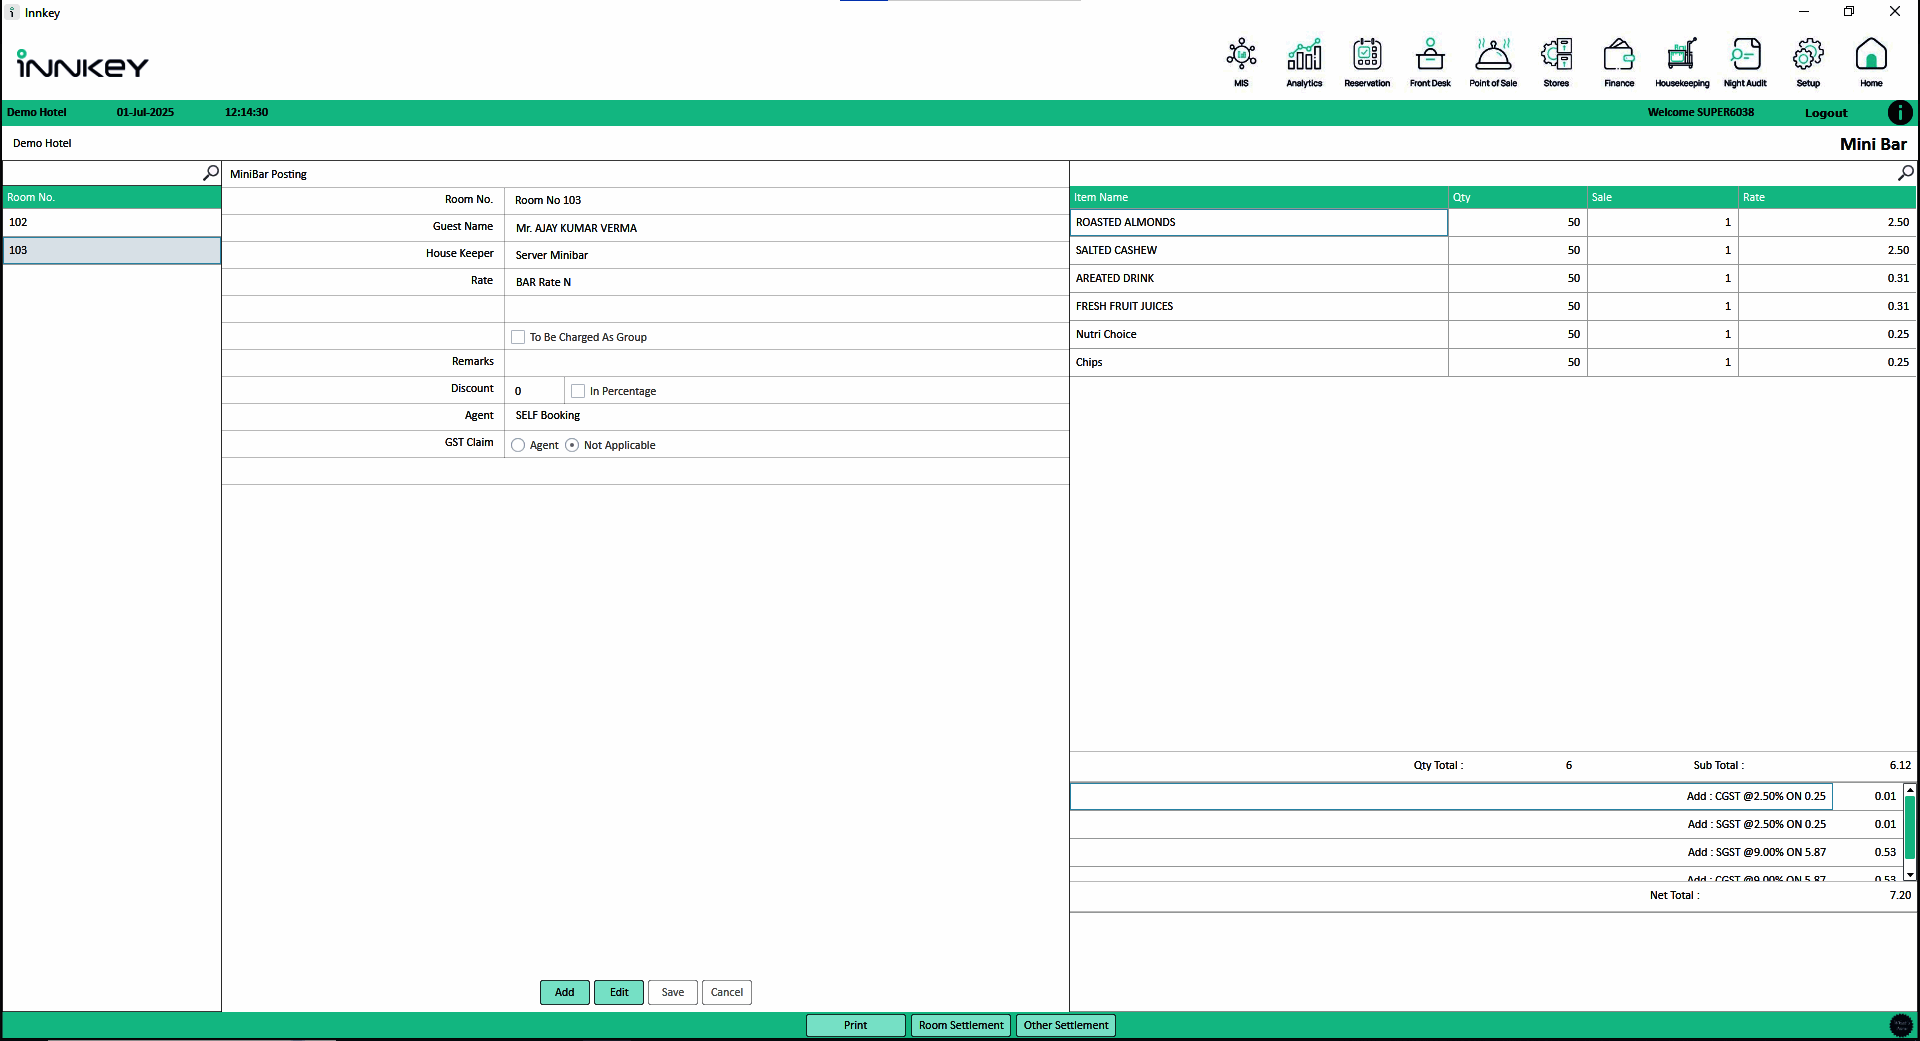Click the Sale quantity for ROASTED ALMONDS
The width and height of the screenshot is (1920, 1041).
pos(1663,222)
